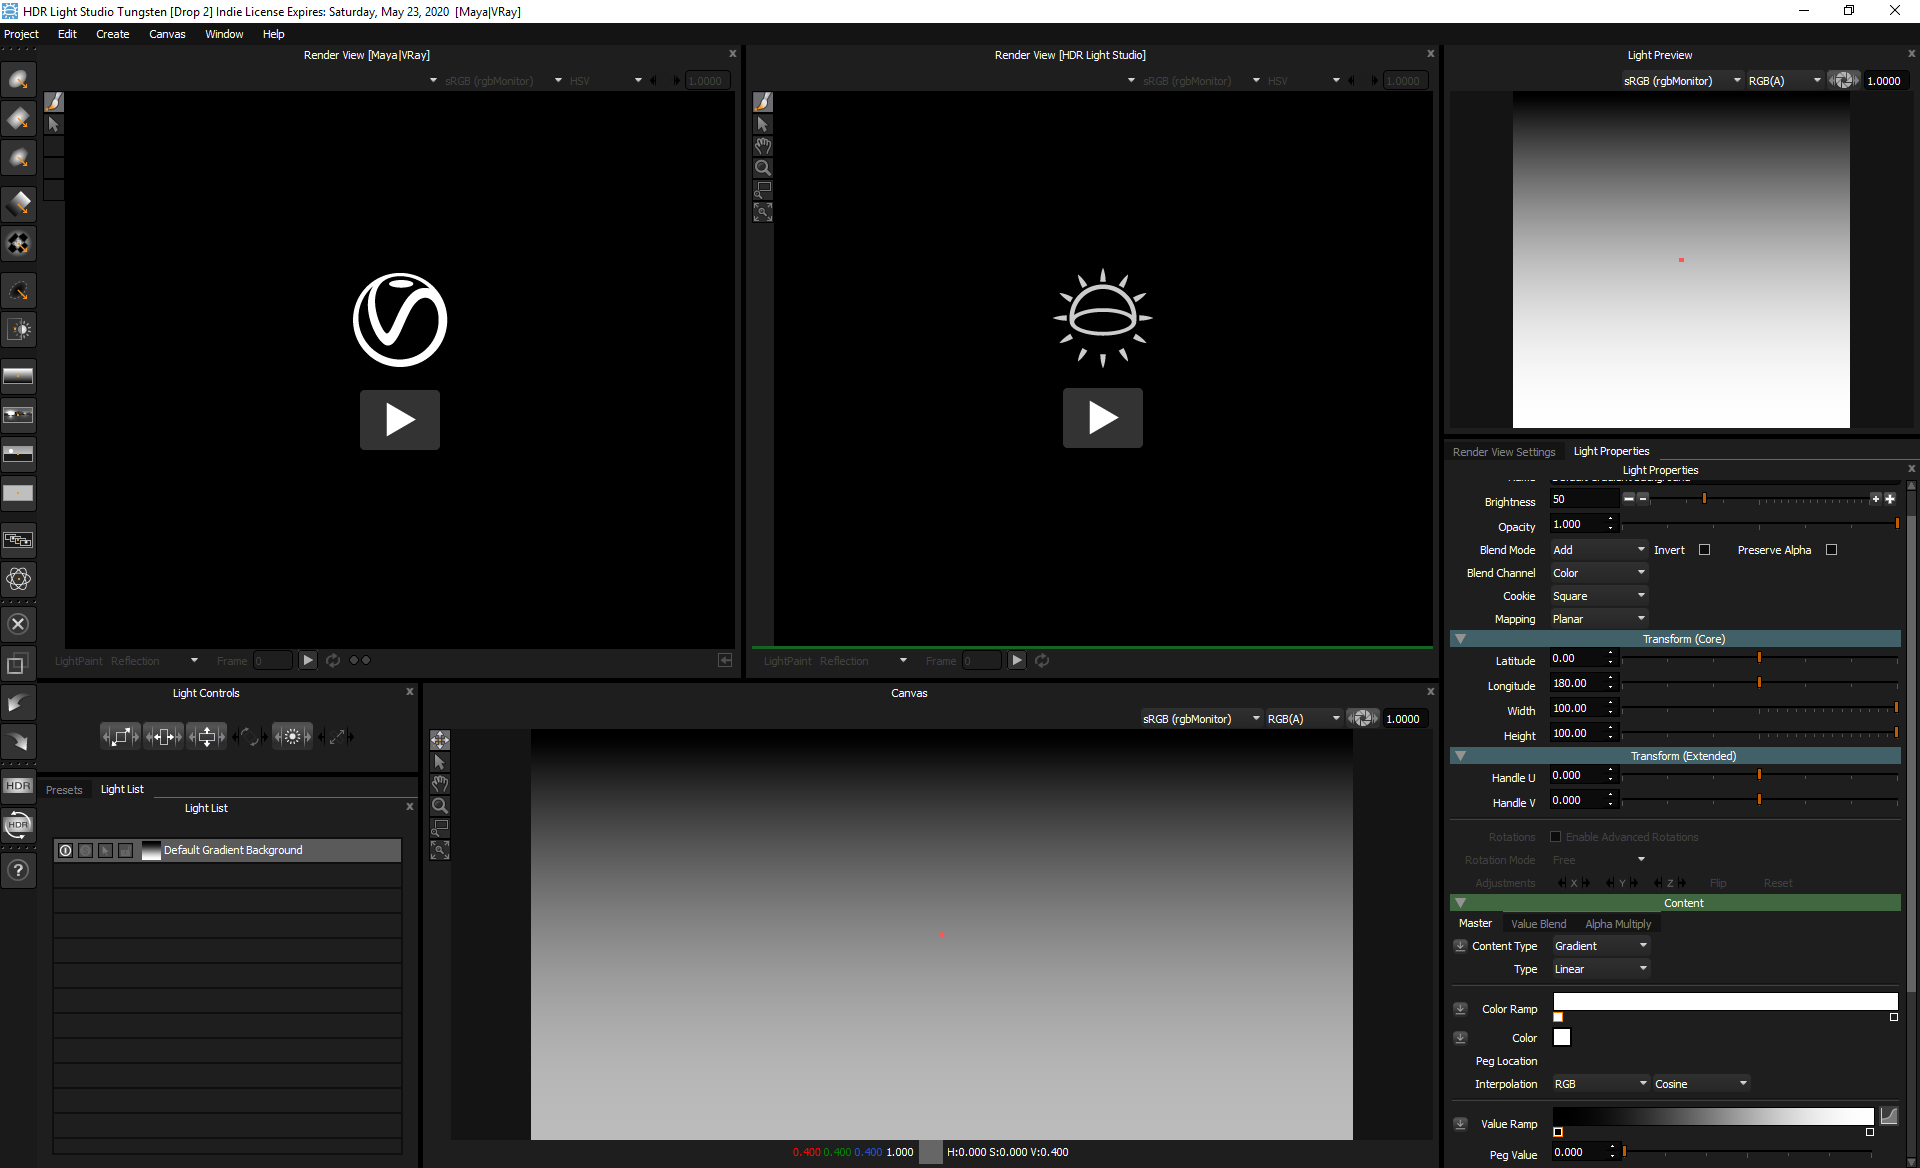
Task: Click the Uber Light atom icon
Action: click(x=18, y=579)
